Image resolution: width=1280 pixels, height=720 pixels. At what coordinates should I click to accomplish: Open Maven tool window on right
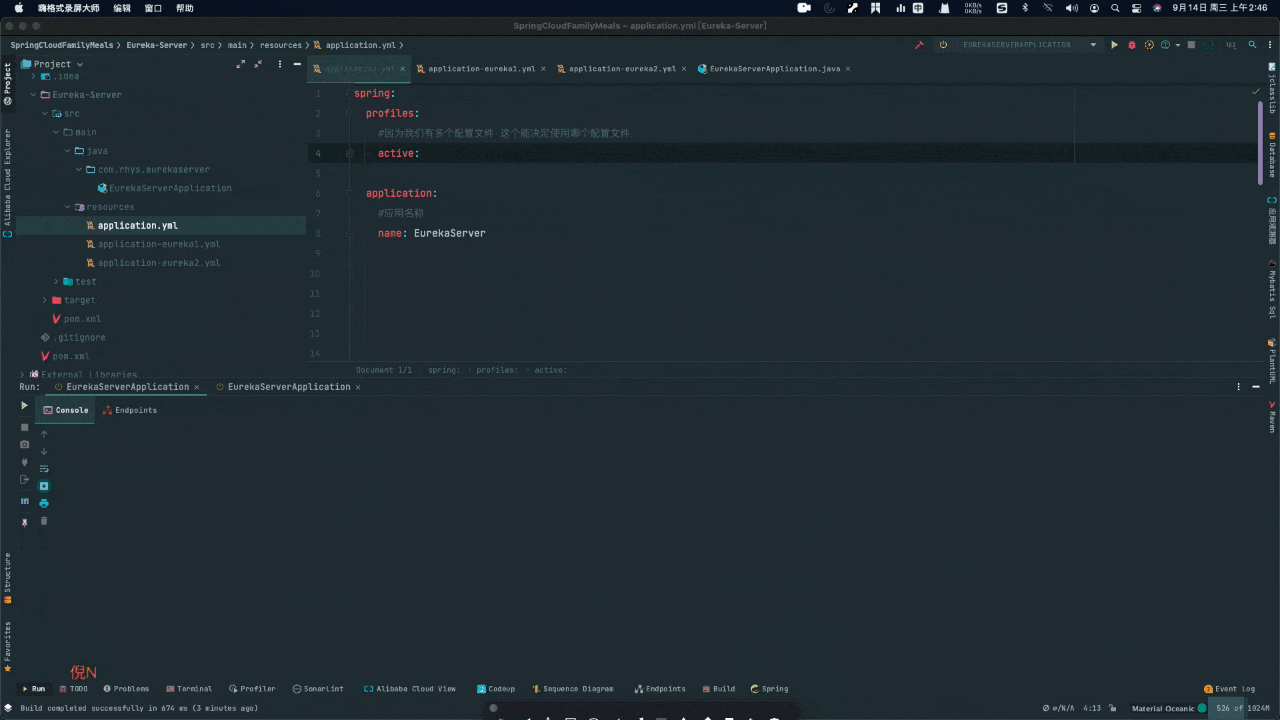pos(1272,416)
